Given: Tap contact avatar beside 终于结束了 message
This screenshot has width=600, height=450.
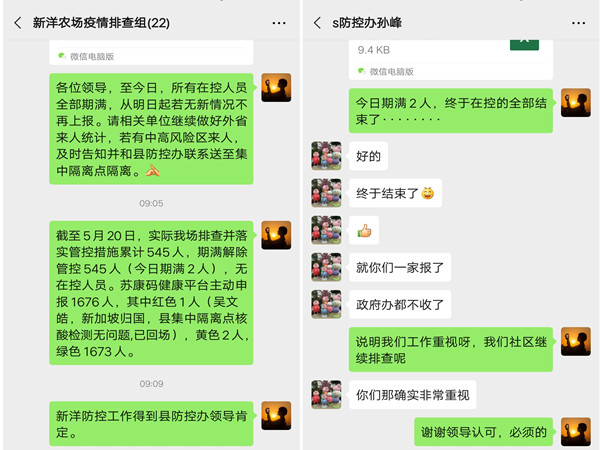Looking at the screenshot, I should (x=326, y=193).
